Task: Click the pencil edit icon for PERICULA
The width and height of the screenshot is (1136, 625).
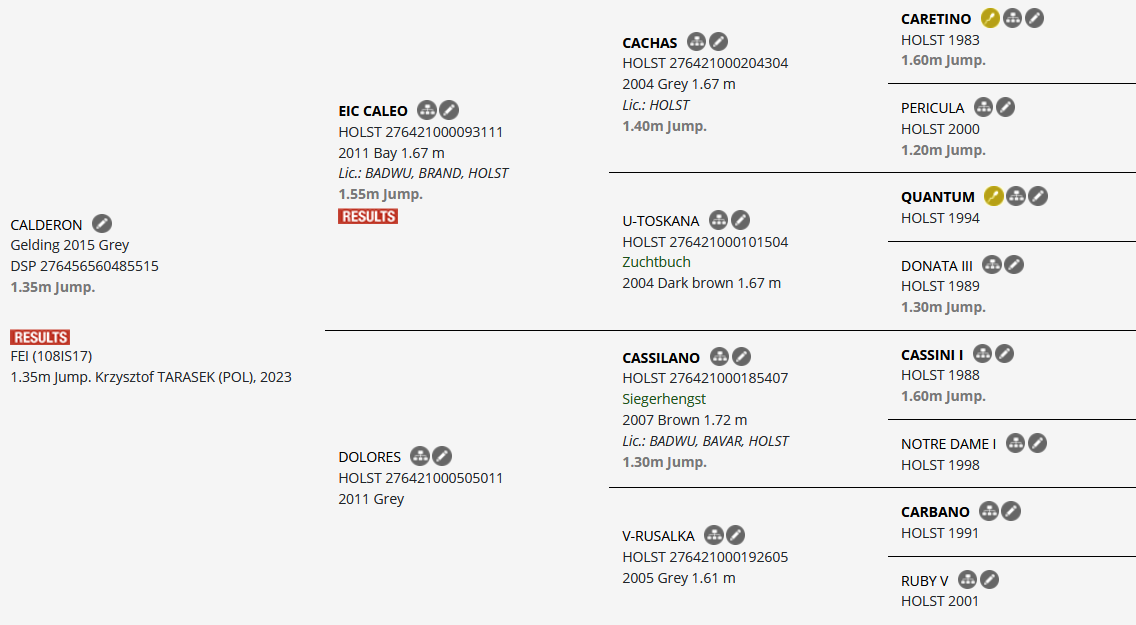Action: pos(1005,107)
